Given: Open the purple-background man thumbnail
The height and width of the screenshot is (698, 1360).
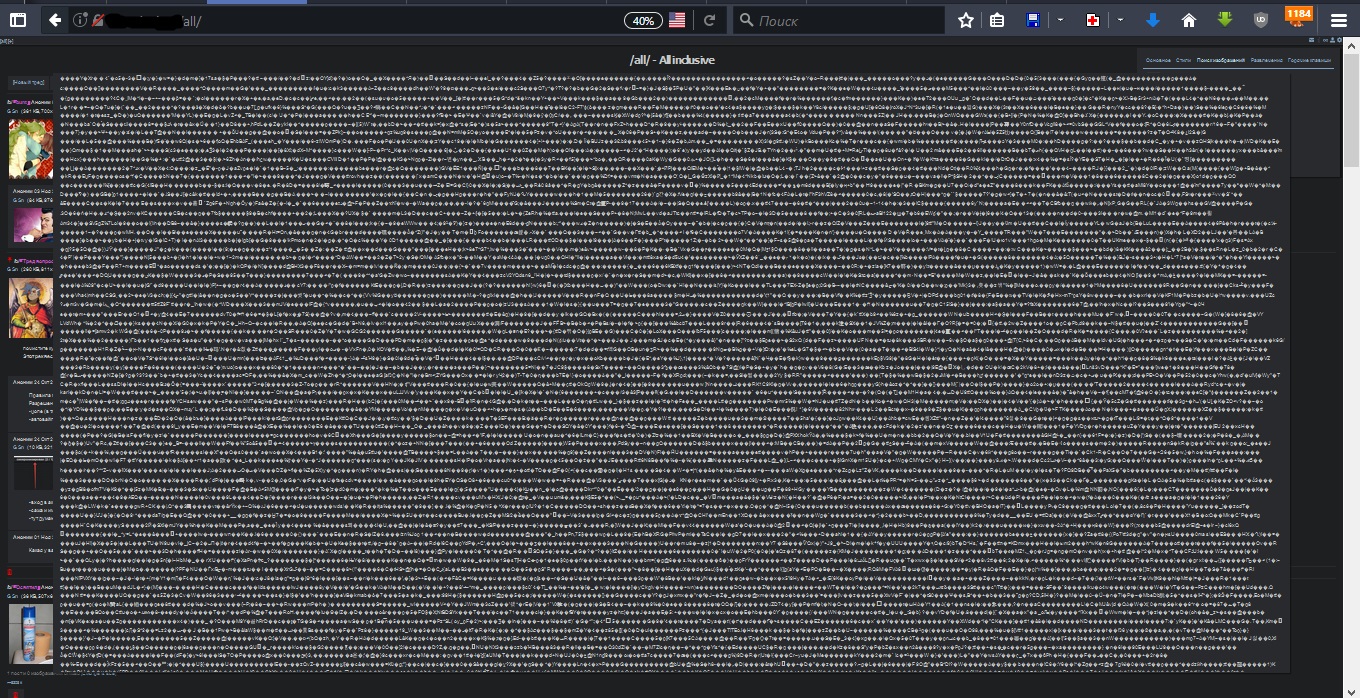Looking at the screenshot, I should [34, 224].
